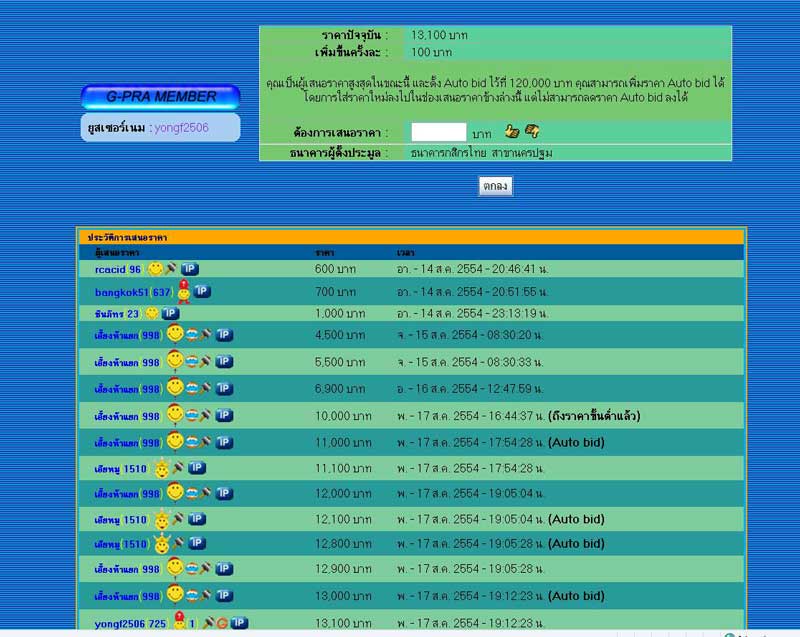Open bangkok51's bidder profile link

[121, 292]
